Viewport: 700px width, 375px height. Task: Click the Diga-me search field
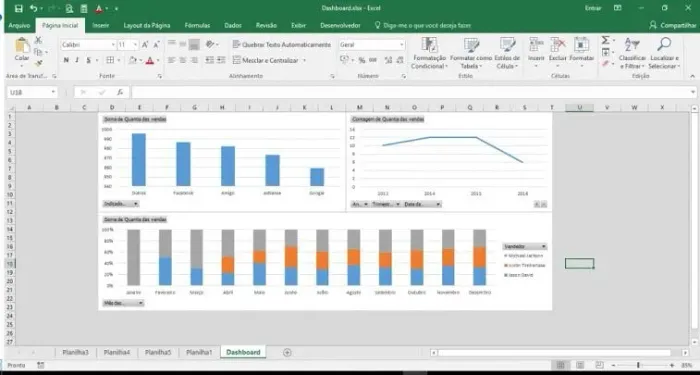(423, 26)
